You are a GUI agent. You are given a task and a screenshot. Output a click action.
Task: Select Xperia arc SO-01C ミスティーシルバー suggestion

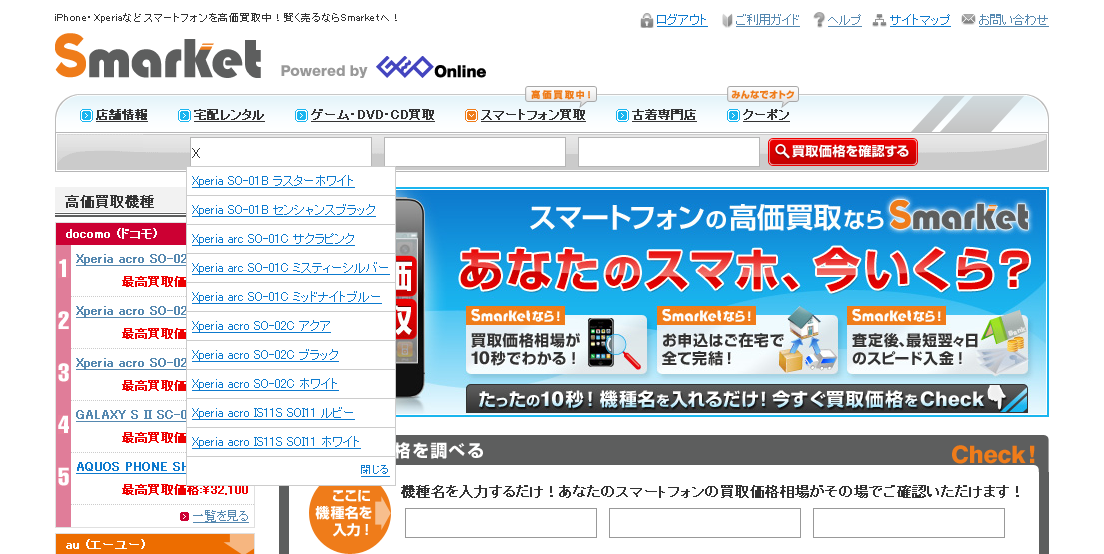point(290,267)
